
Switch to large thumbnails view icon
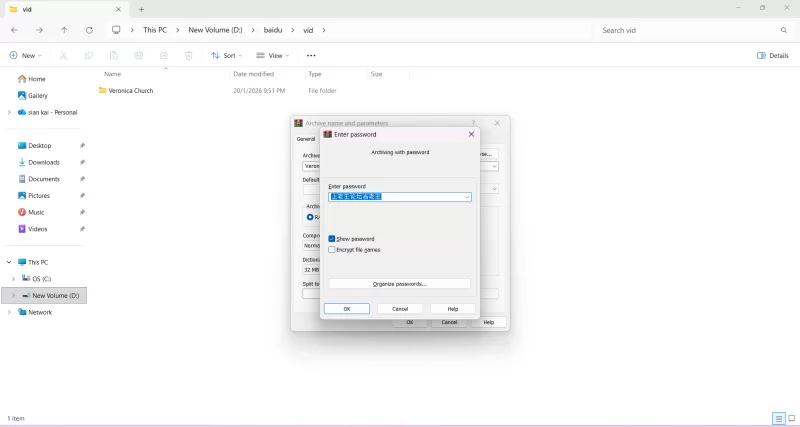[791, 418]
